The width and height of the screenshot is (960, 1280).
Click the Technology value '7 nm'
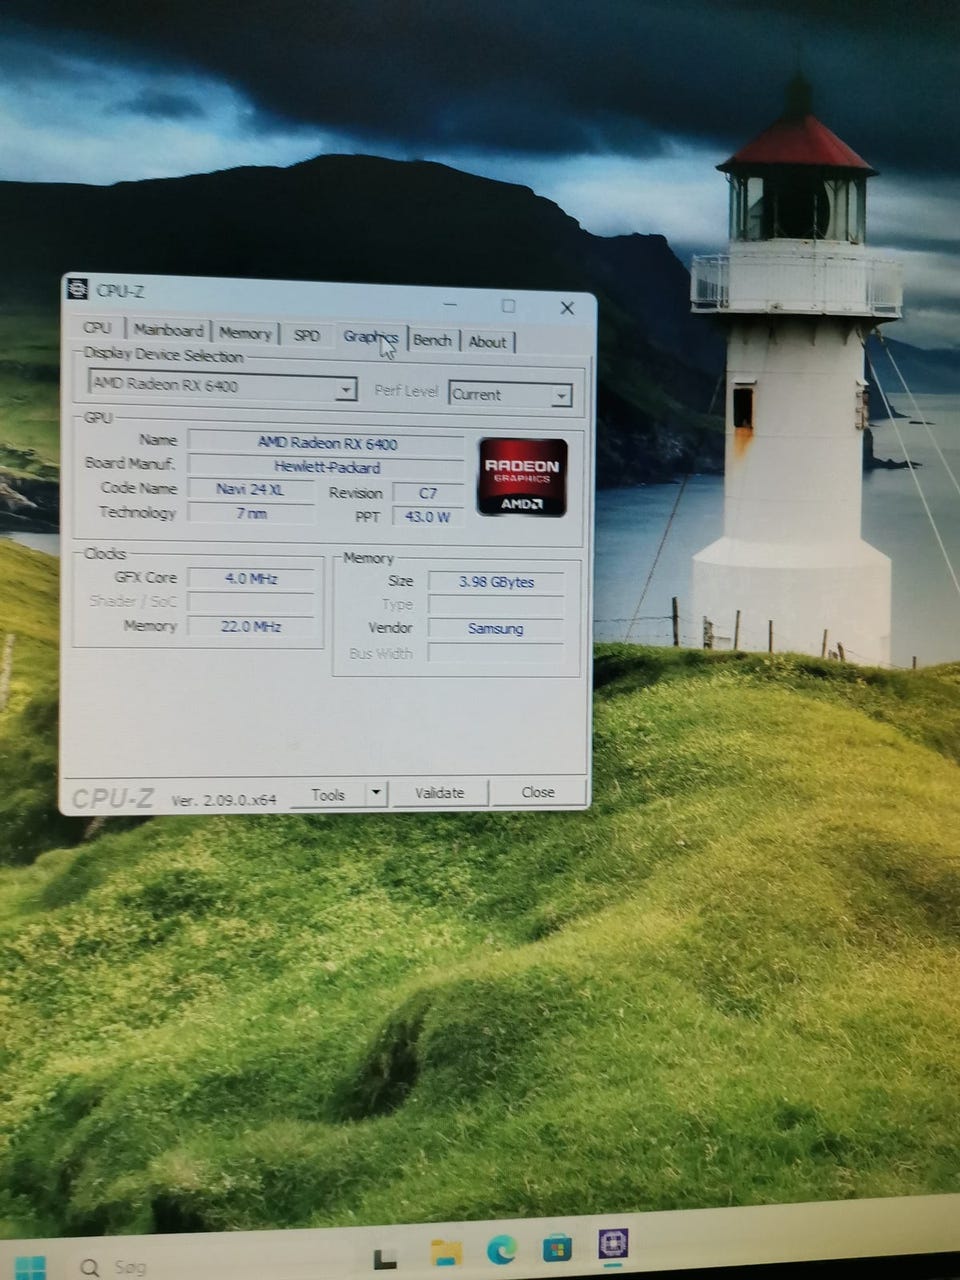(x=251, y=513)
